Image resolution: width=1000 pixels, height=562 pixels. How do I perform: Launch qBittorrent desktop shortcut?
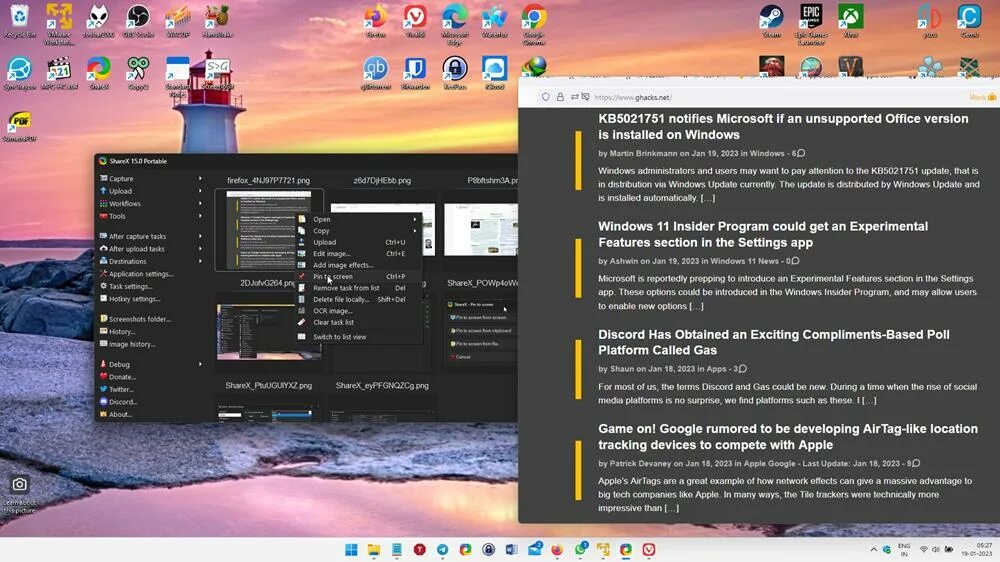[376, 73]
